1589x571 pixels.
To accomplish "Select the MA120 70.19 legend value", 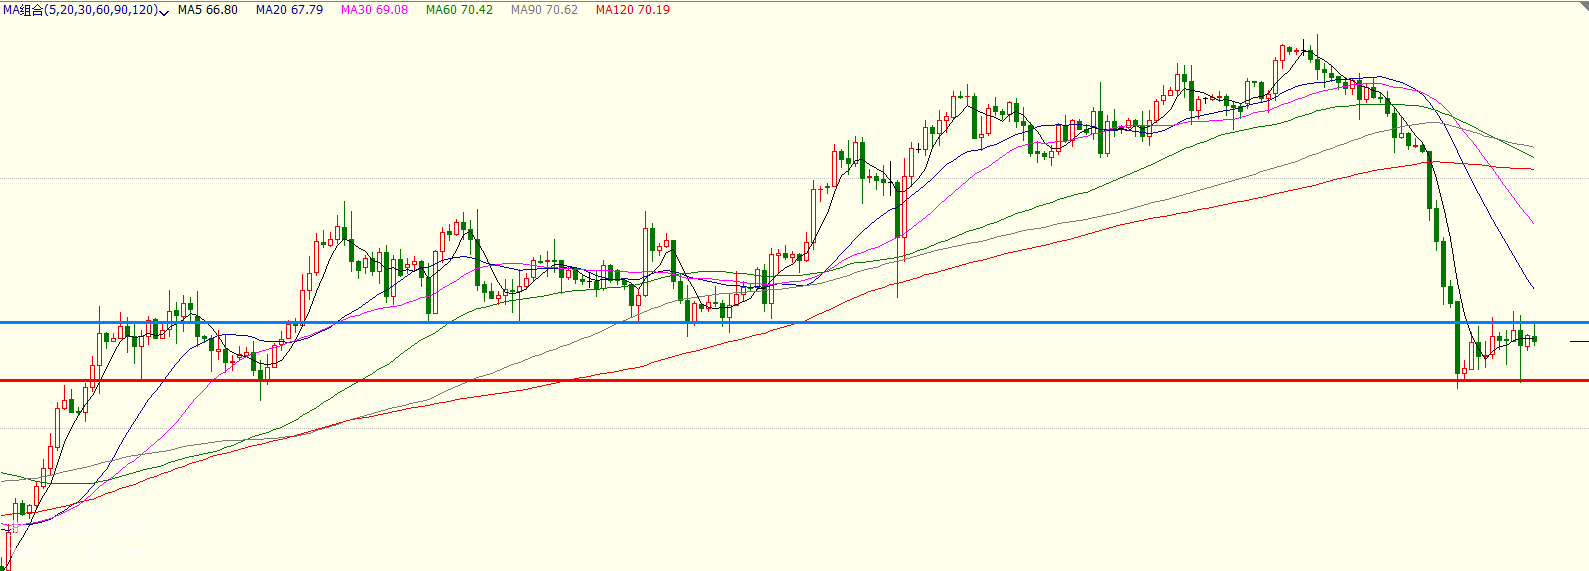I will [x=633, y=10].
